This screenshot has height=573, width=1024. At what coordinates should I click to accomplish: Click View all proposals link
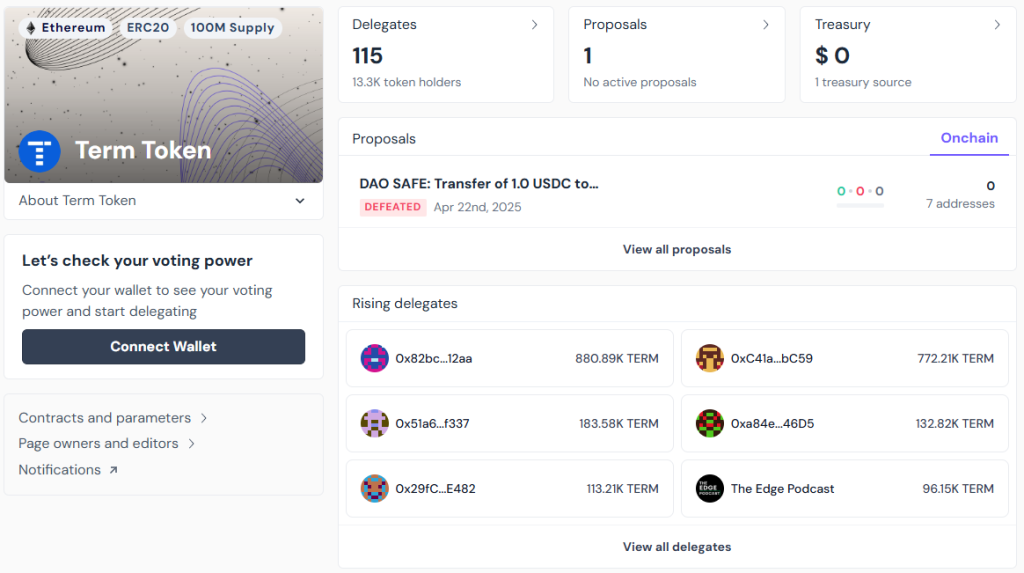coord(676,249)
